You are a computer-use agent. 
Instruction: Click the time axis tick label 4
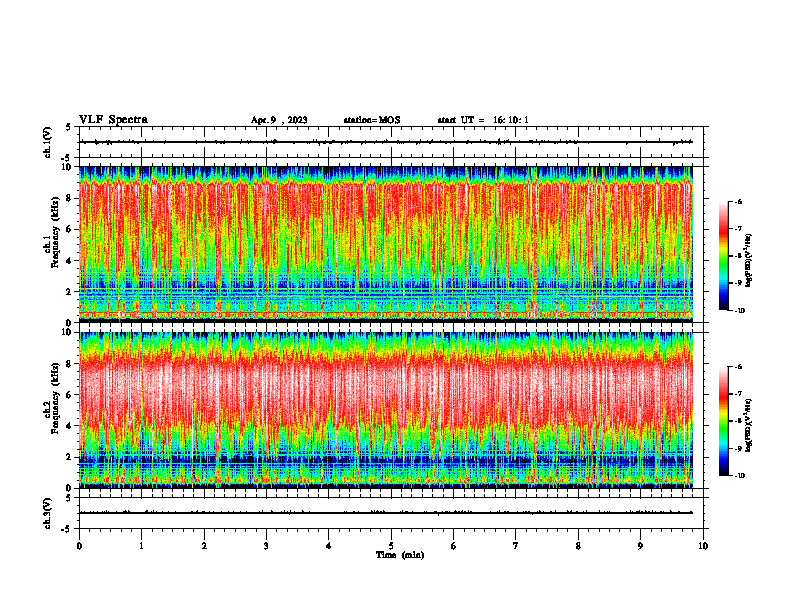click(x=329, y=546)
